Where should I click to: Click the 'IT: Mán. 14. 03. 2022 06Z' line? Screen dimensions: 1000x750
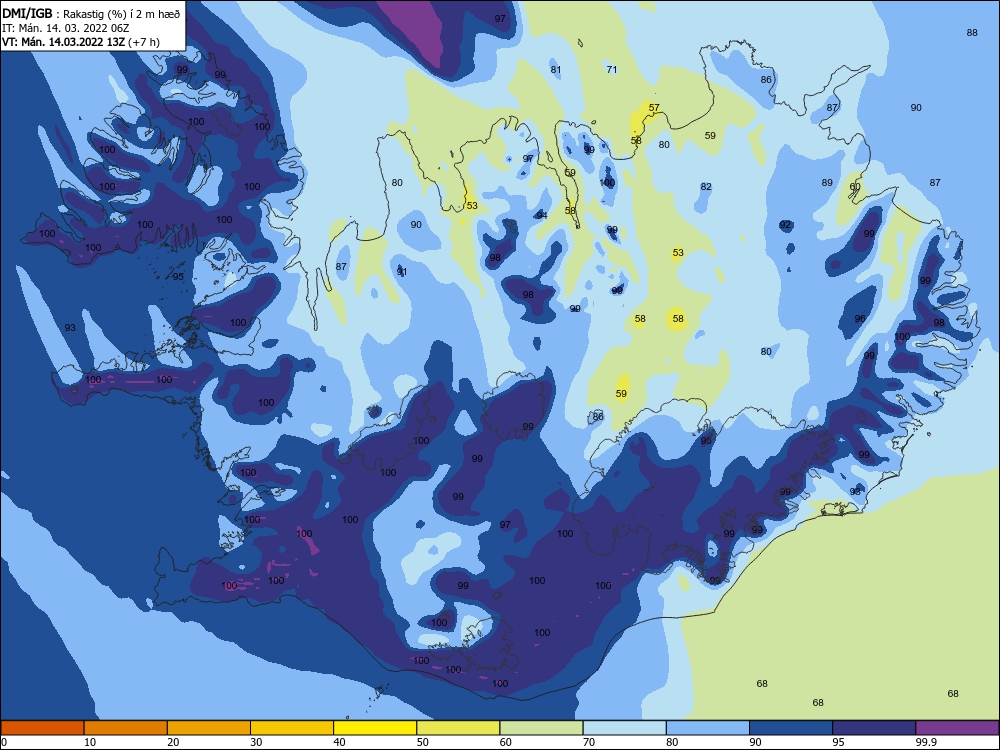(66, 28)
